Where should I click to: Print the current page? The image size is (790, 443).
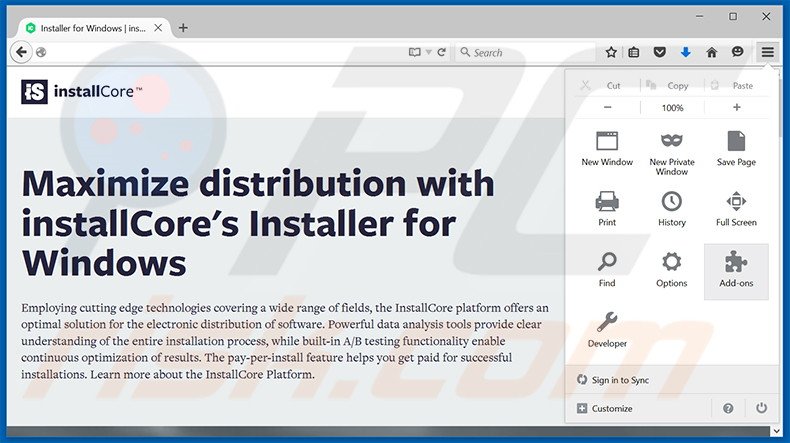[x=607, y=209]
